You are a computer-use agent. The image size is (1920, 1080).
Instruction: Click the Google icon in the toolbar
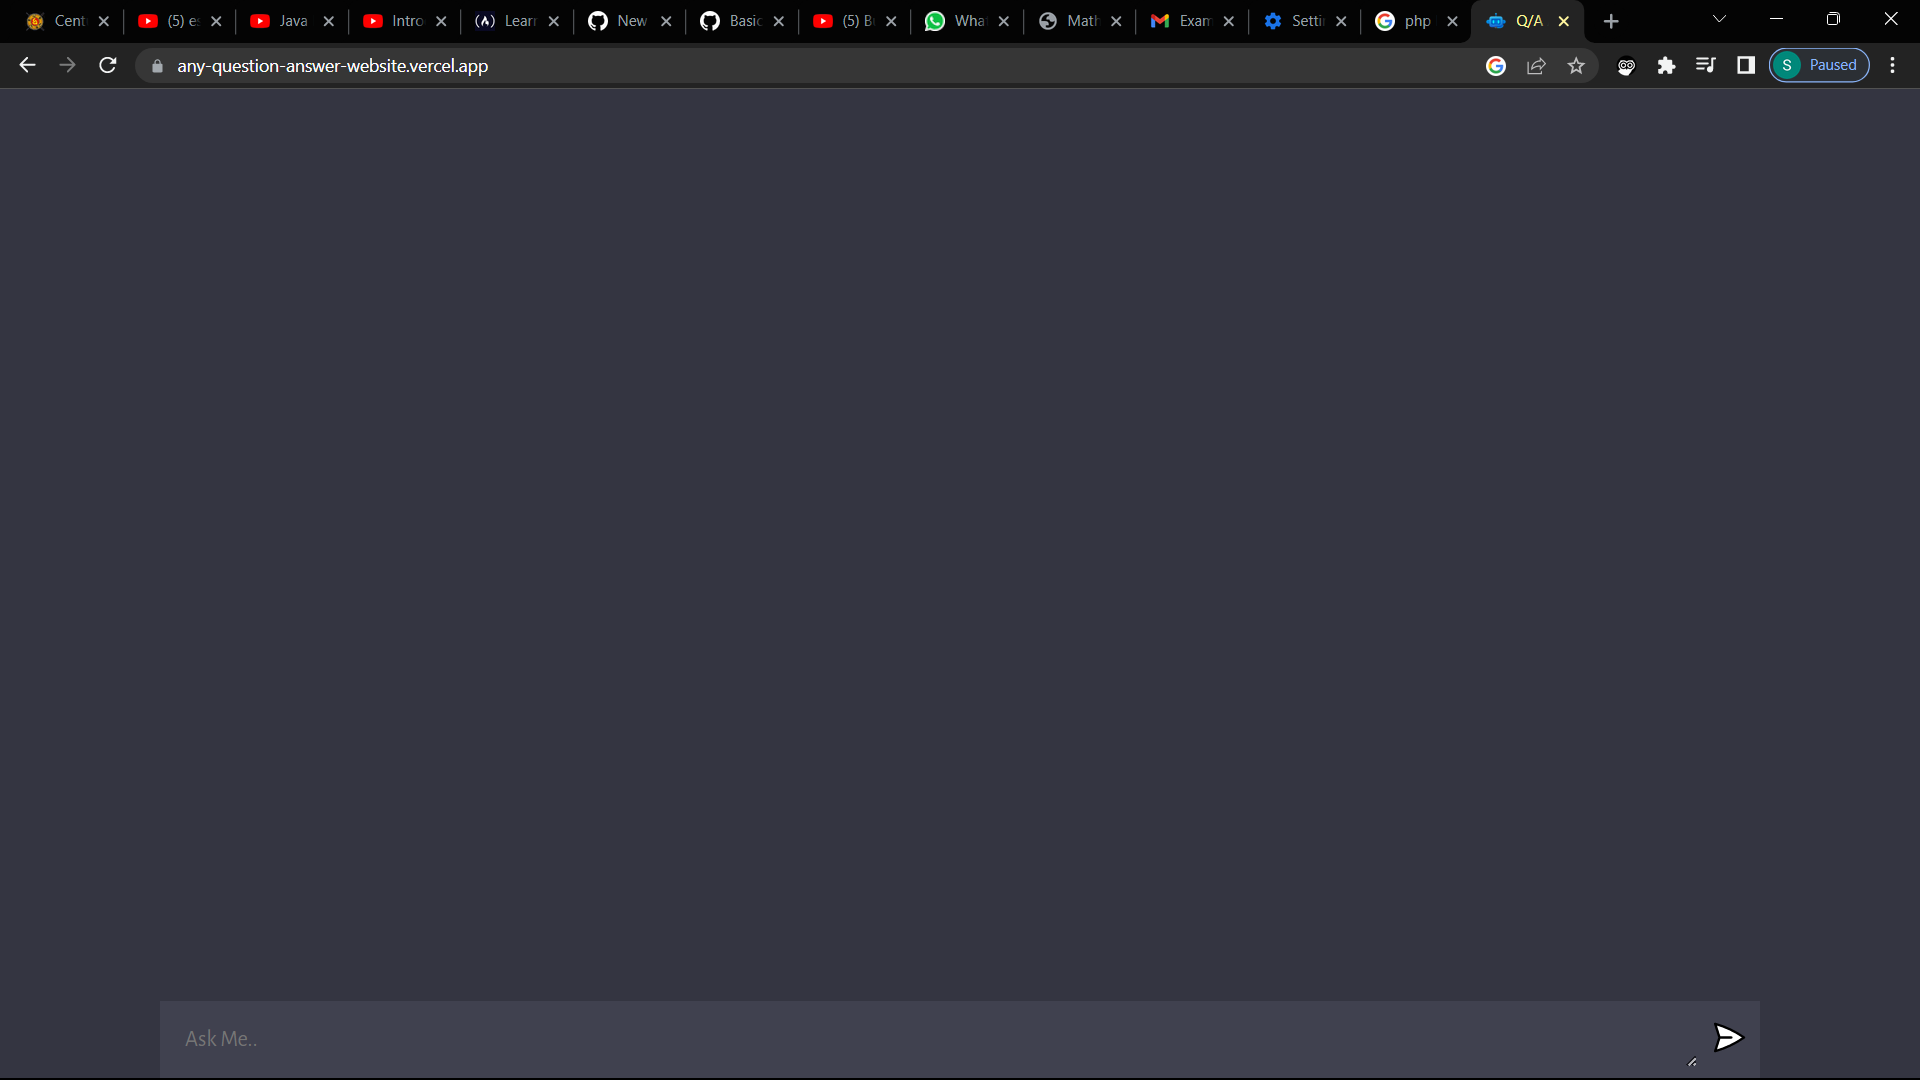(1496, 66)
